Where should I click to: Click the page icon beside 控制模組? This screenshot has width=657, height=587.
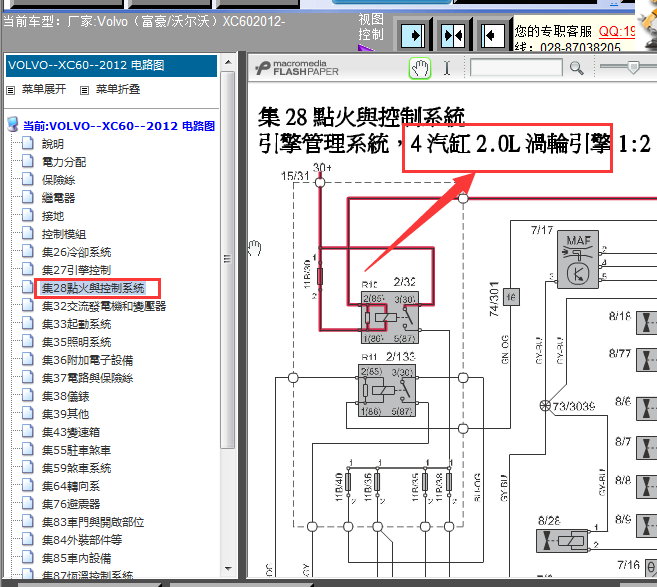pos(28,233)
